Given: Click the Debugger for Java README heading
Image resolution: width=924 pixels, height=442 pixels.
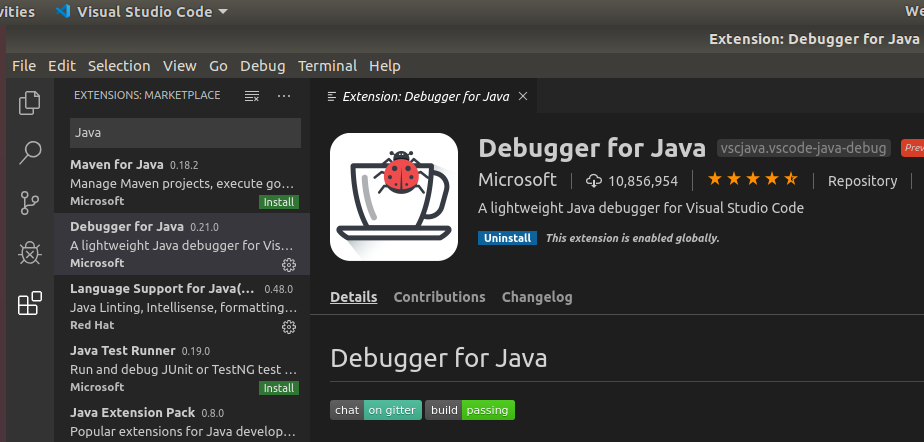Looking at the screenshot, I should click(x=438, y=358).
